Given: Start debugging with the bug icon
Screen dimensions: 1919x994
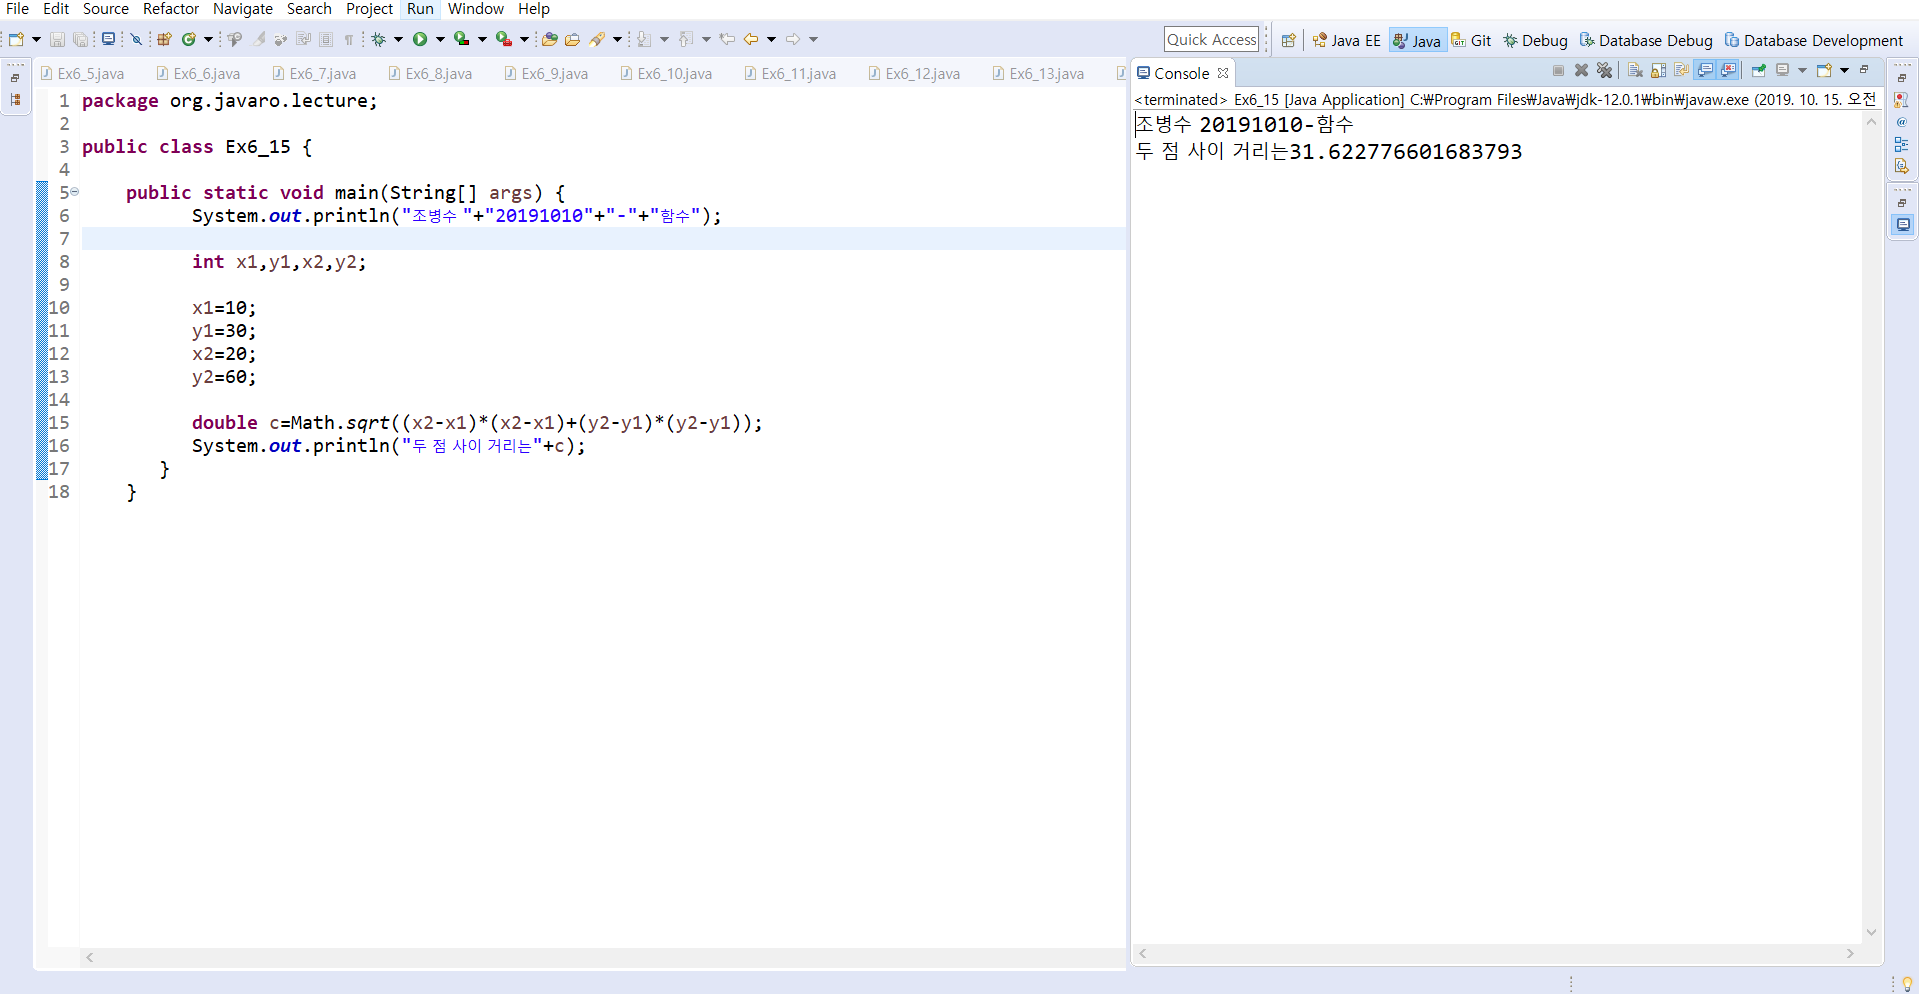Looking at the screenshot, I should pyautogui.click(x=378, y=39).
